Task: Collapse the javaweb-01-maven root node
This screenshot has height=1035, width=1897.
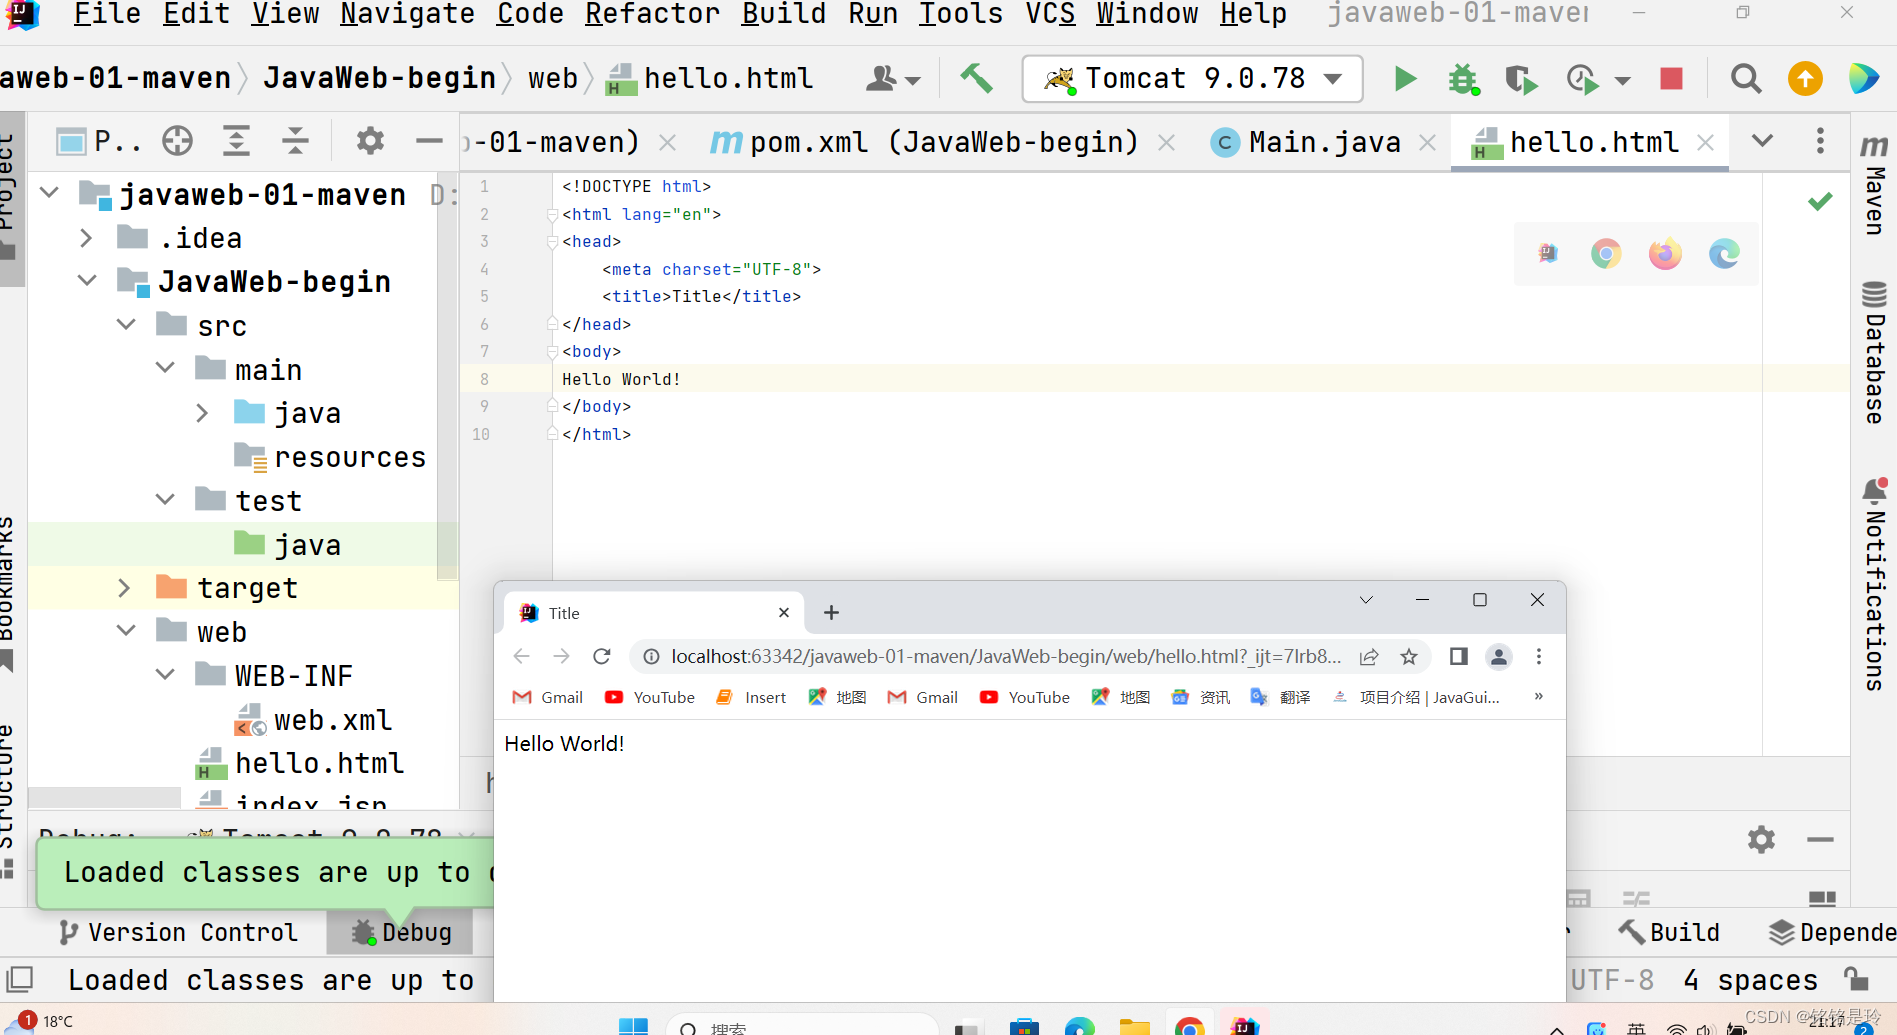Action: [49, 193]
